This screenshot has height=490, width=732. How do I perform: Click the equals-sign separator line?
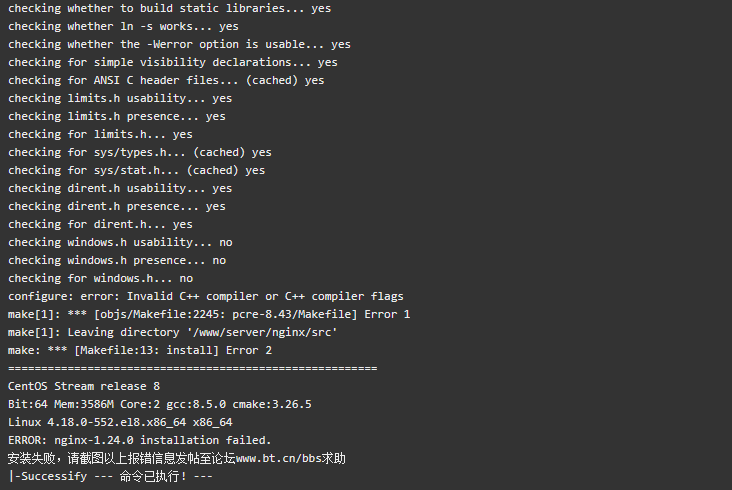tap(192, 369)
